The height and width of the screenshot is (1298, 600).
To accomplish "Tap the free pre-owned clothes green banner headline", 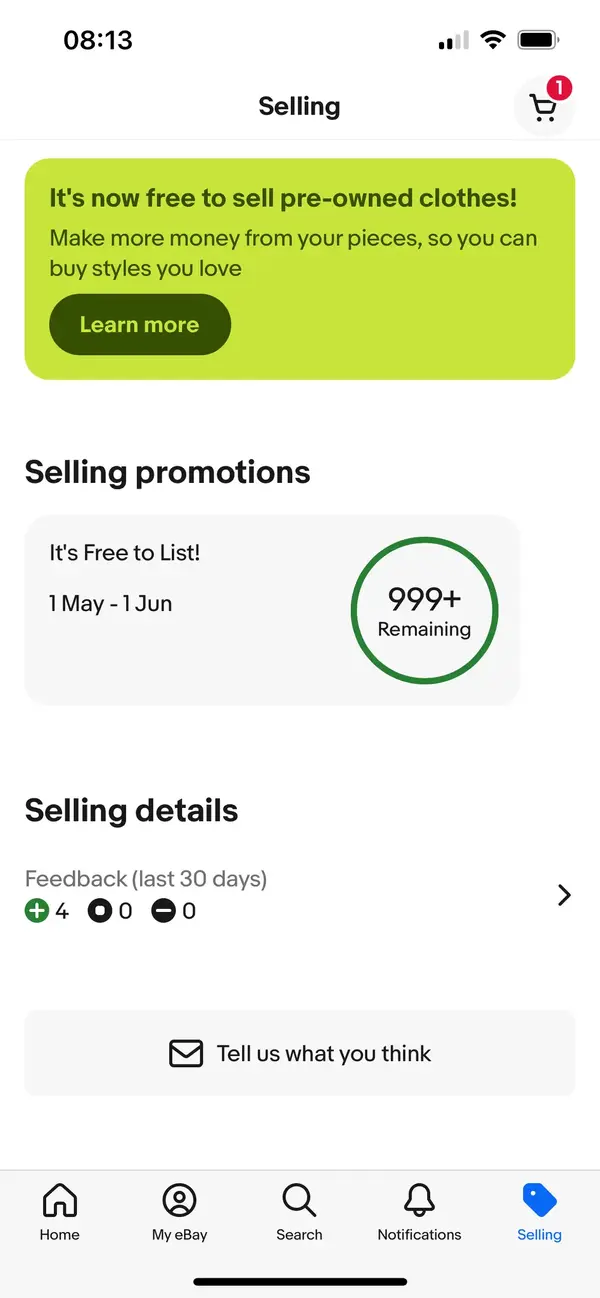I will pos(283,197).
